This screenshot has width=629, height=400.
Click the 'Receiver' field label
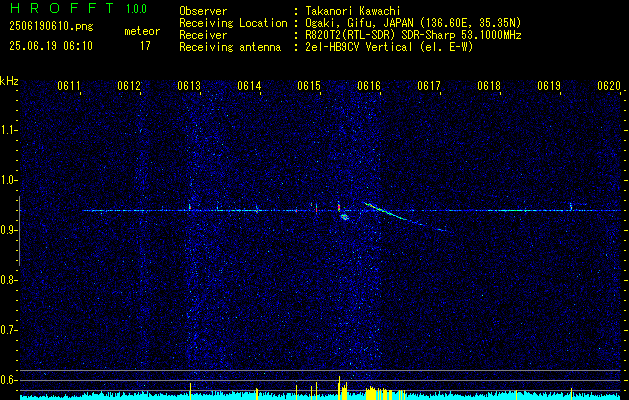pyautogui.click(x=203, y=35)
